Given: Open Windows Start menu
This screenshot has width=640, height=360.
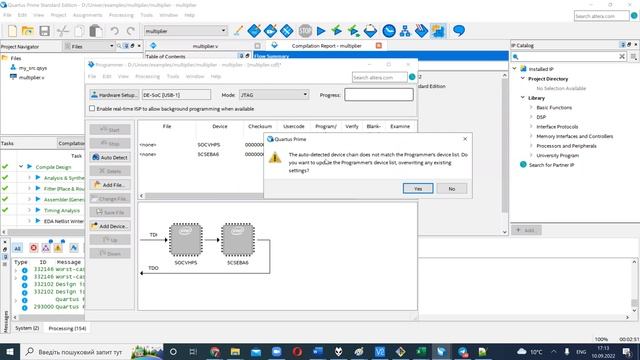Looking at the screenshot, I should pos(10,351).
